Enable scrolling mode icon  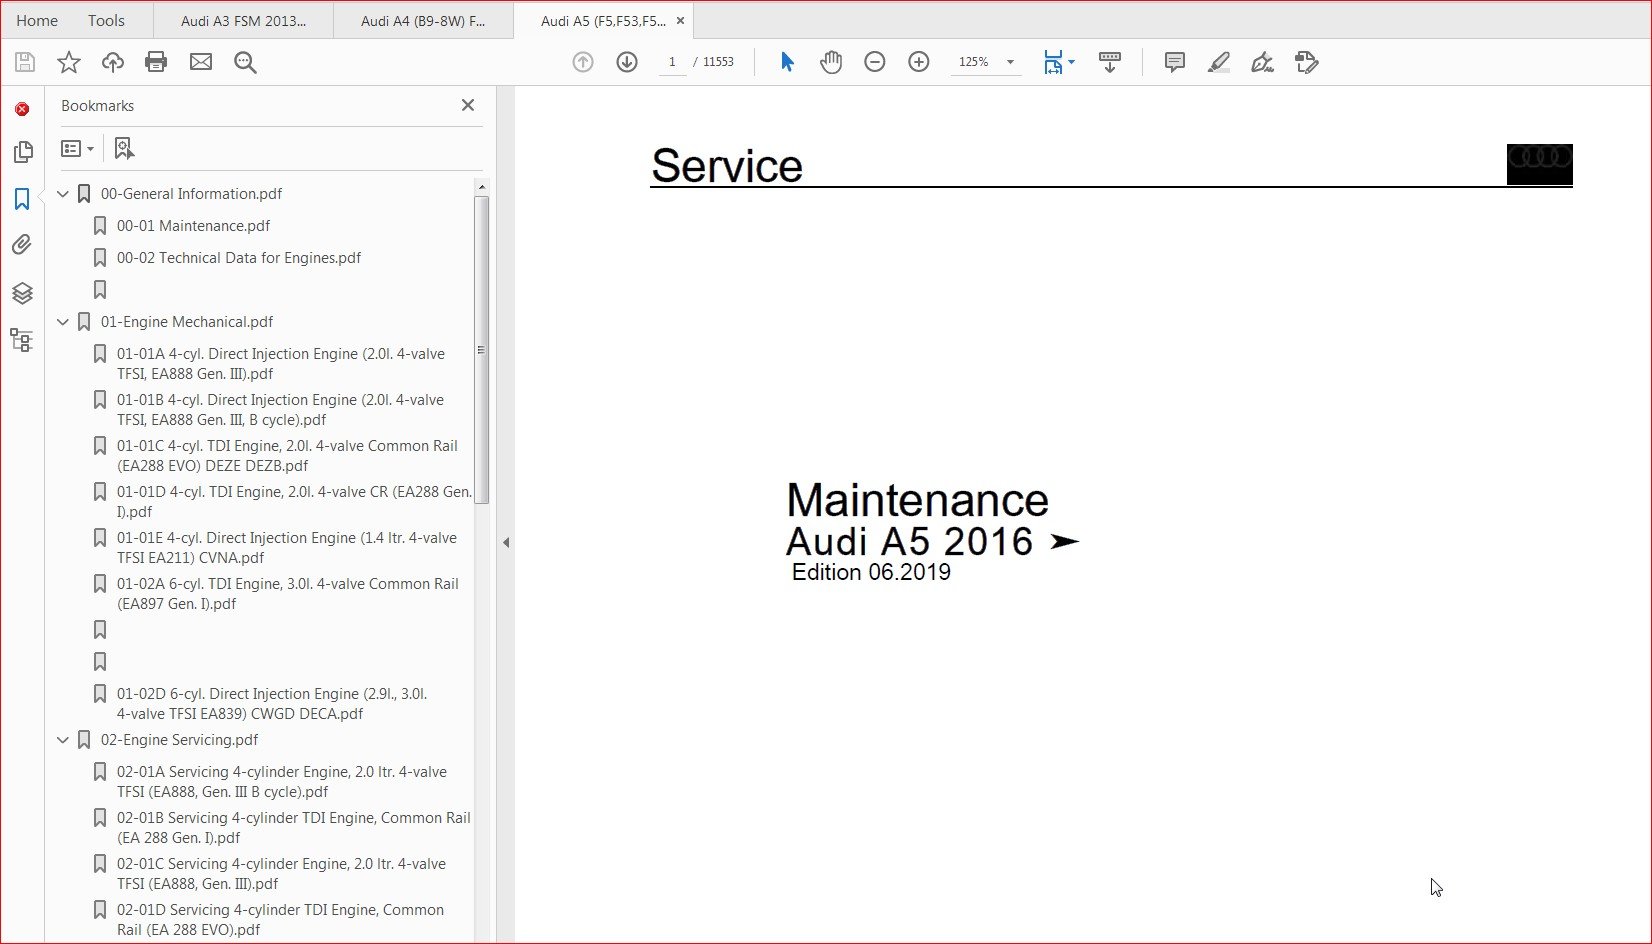pyautogui.click(x=1110, y=62)
